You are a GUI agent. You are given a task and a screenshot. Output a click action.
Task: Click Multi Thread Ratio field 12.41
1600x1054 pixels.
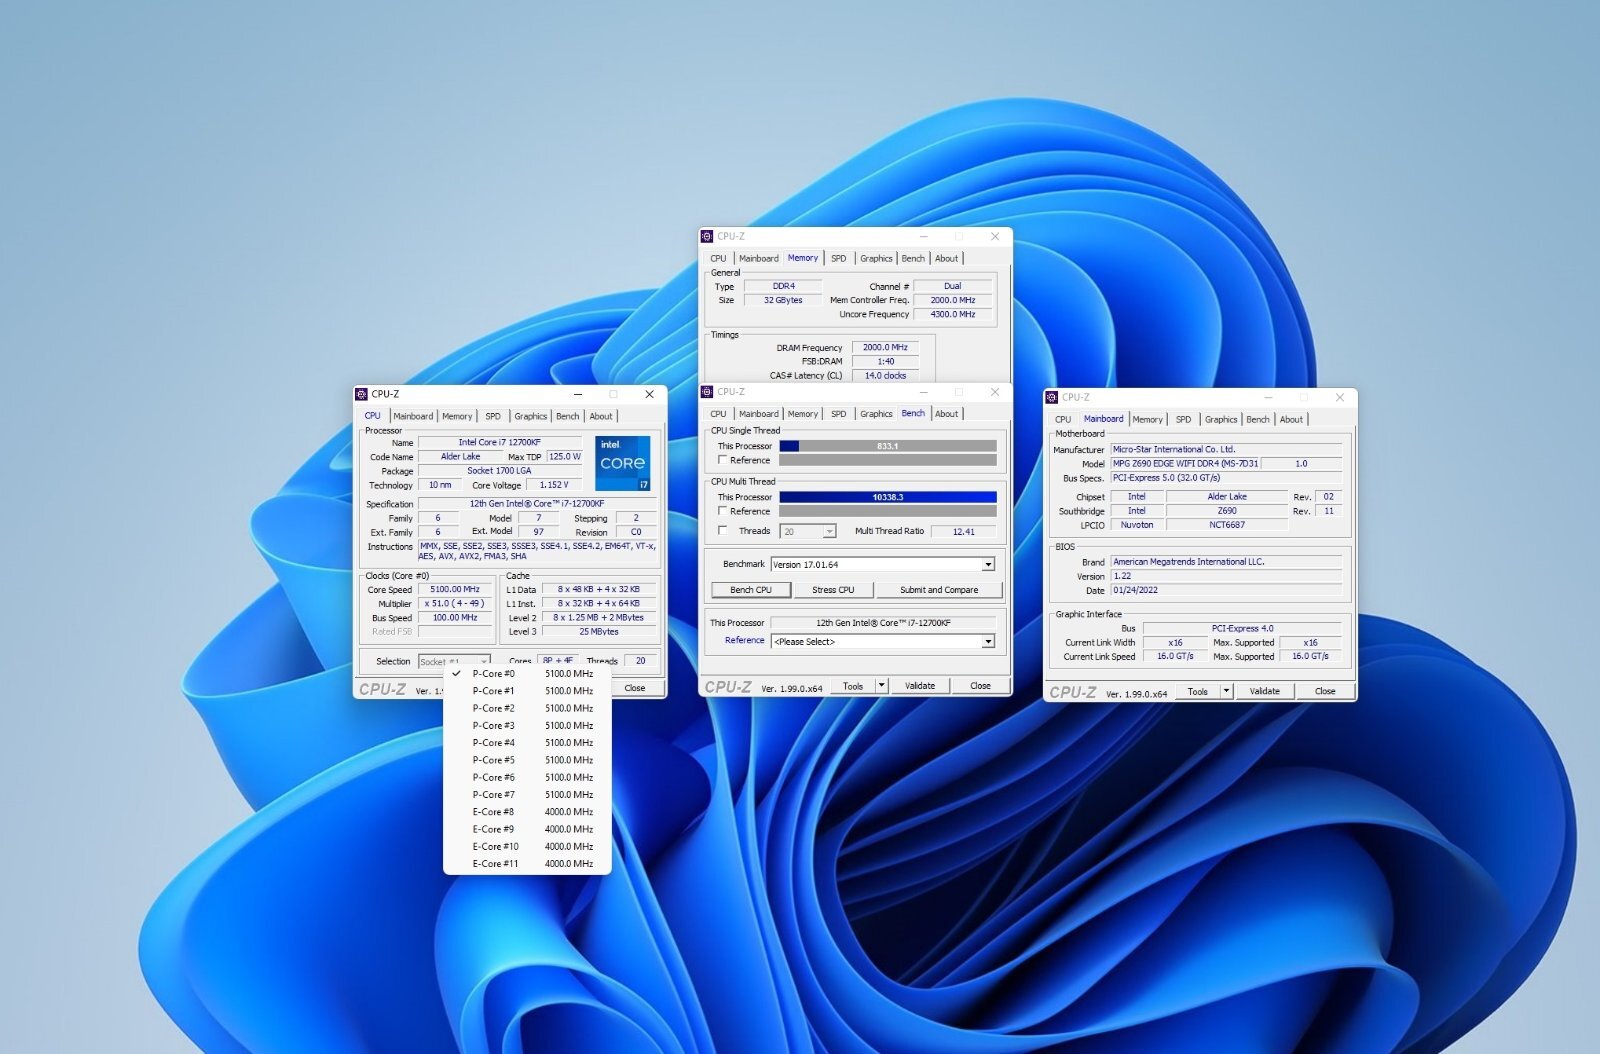[x=963, y=532]
